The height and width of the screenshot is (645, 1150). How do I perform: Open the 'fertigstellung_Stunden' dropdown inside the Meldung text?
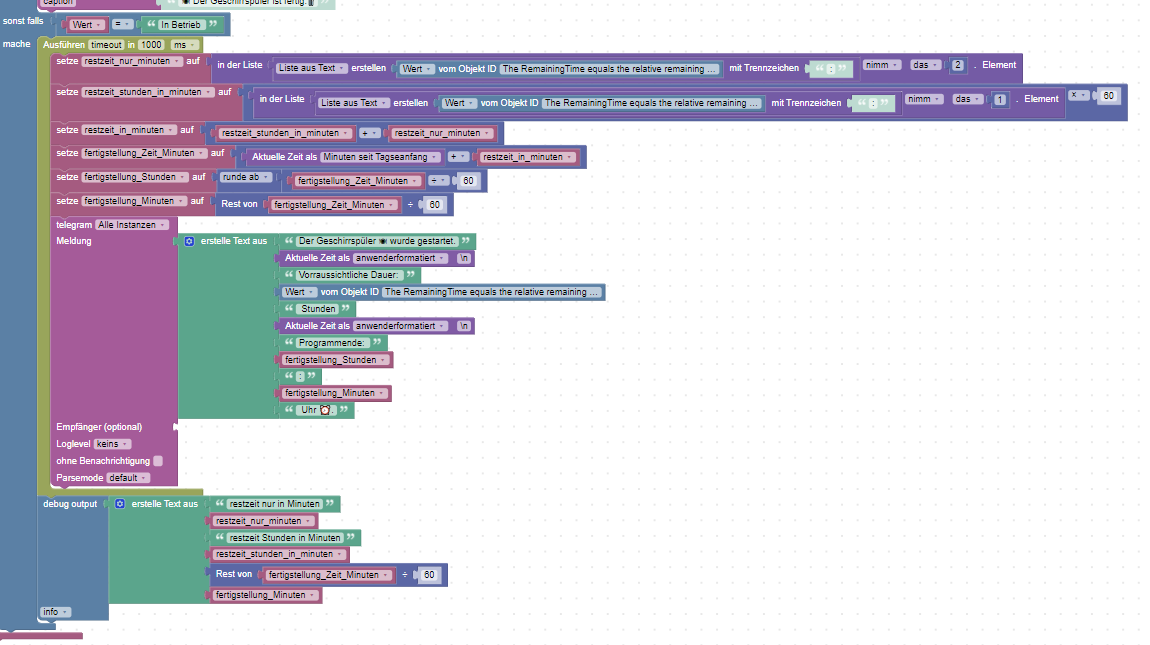pyautogui.click(x=335, y=360)
